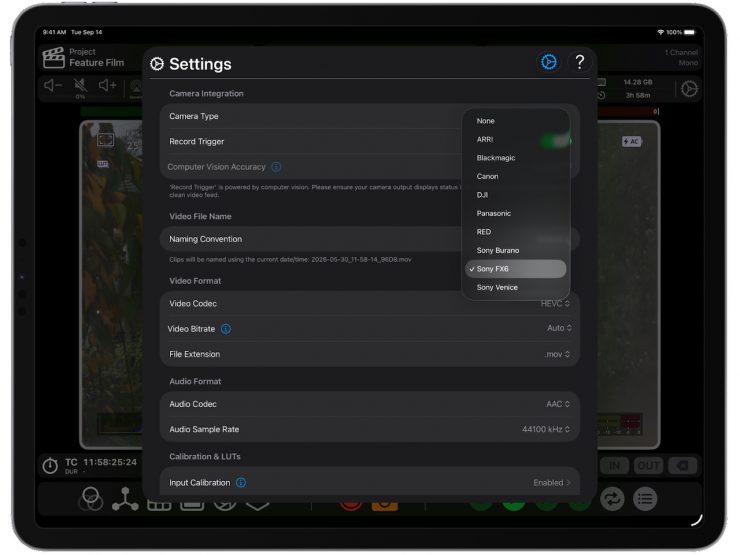Image resolution: width=740 pixels, height=555 pixels.
Task: Tap the timecode stopwatch icon
Action: pos(50,465)
